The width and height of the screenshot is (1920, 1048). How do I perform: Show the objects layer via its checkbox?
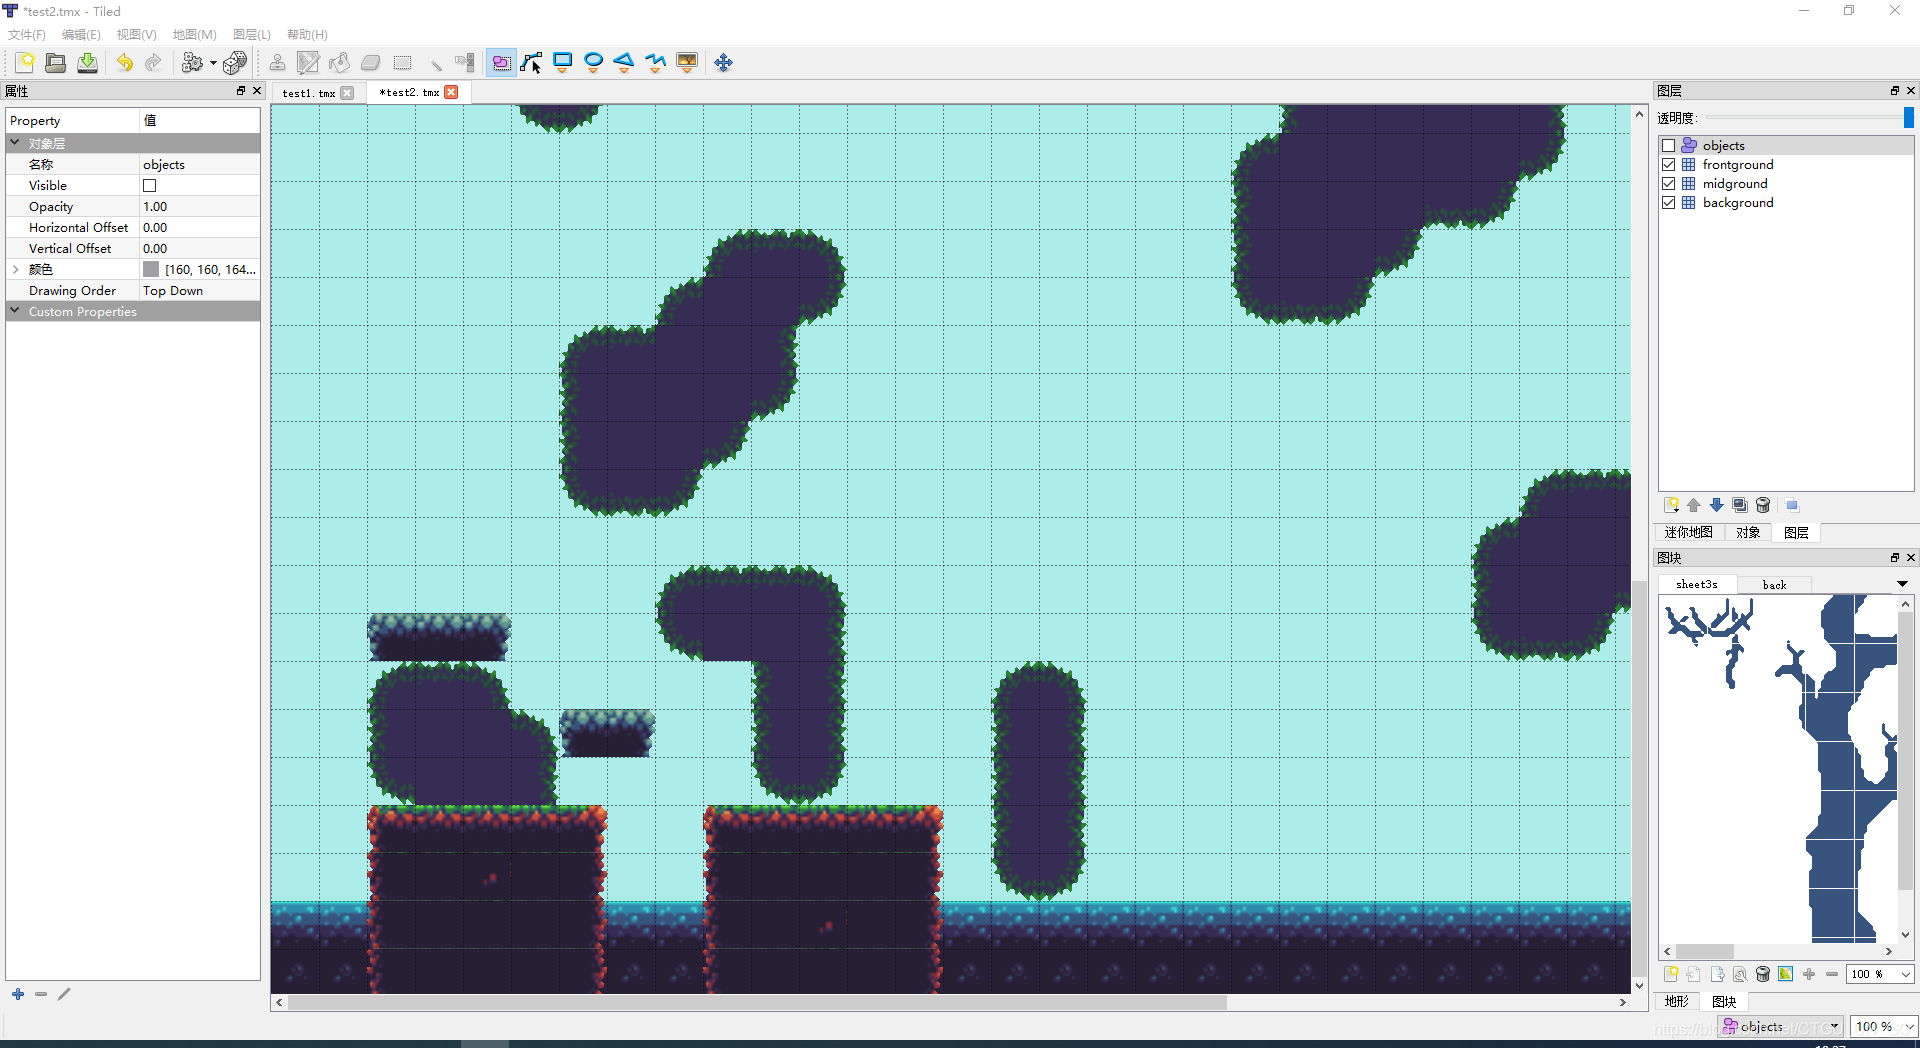[x=1669, y=146]
